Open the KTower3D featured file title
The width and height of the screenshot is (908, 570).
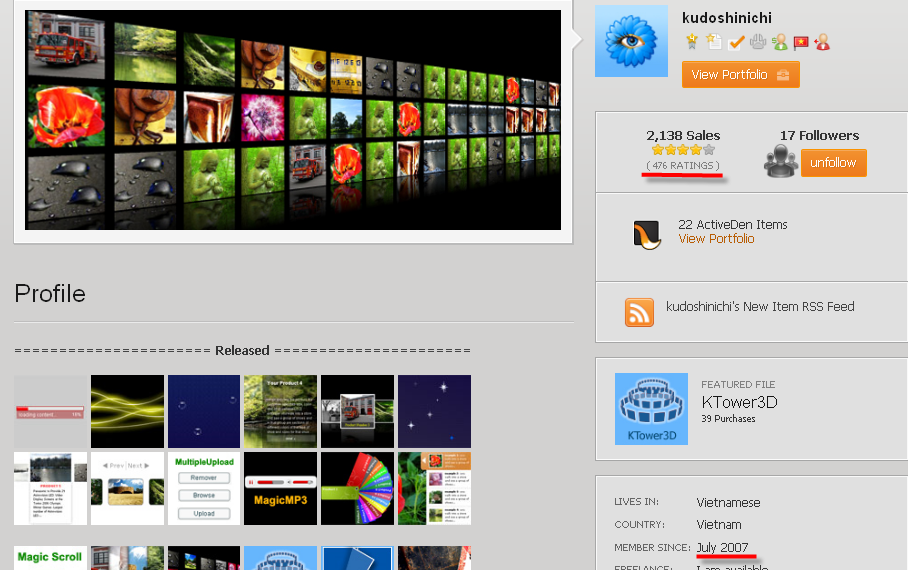coord(739,402)
